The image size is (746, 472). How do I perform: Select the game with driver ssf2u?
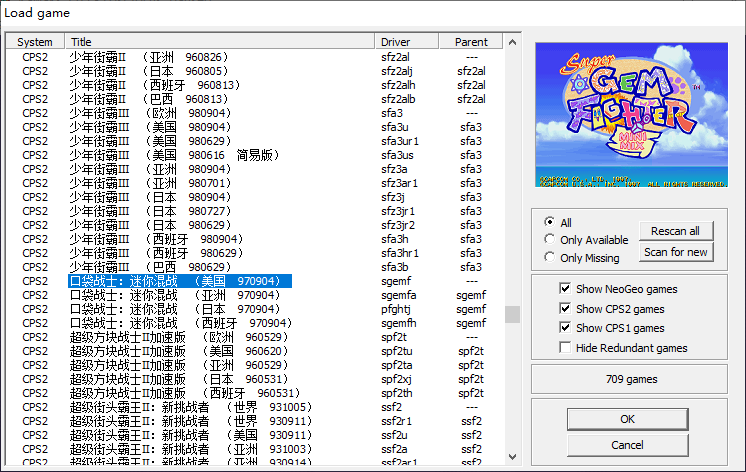pos(175,436)
